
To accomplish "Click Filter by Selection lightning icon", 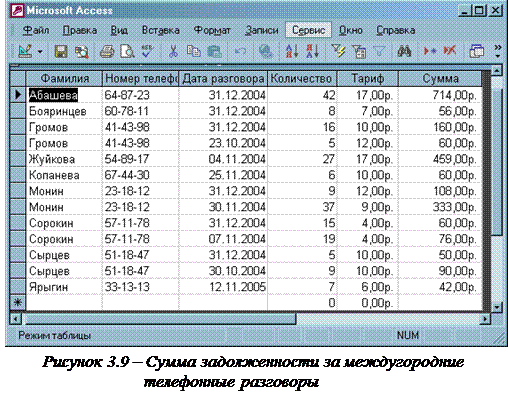I will pyautogui.click(x=338, y=51).
